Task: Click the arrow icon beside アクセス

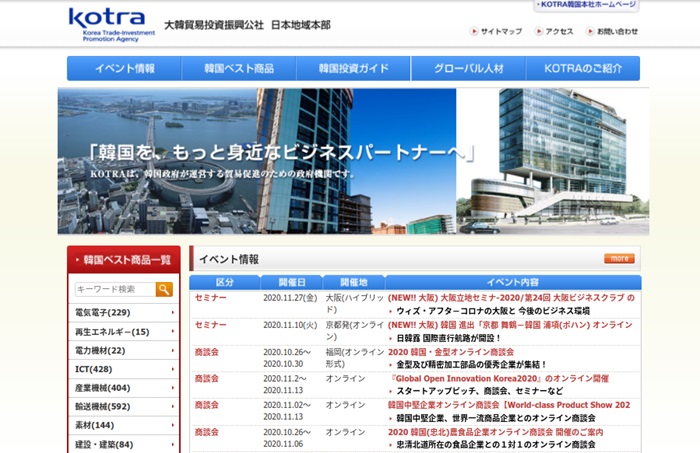Action: pos(539,31)
